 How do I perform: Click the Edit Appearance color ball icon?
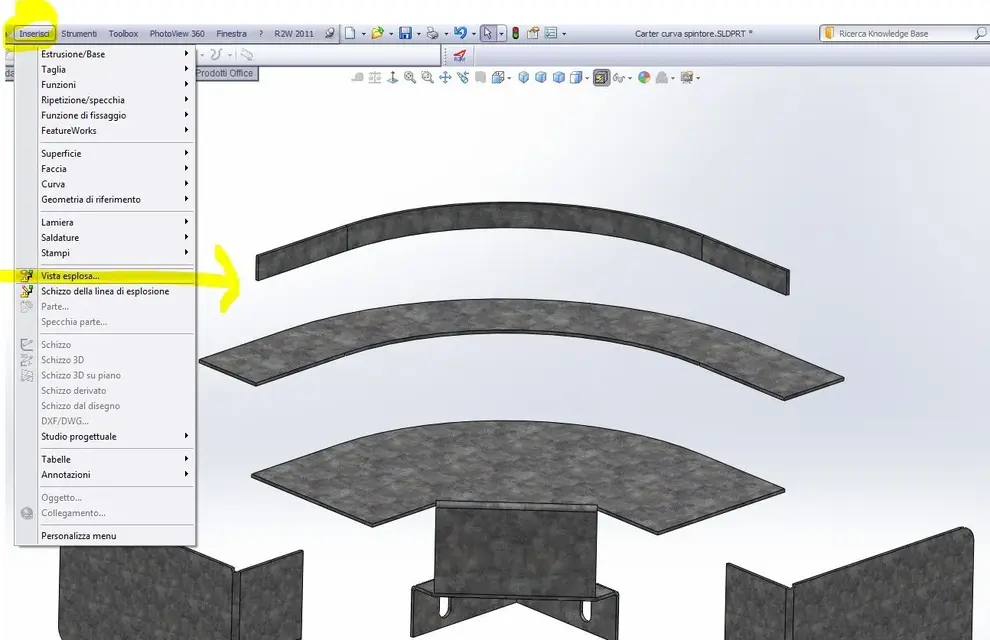[644, 78]
